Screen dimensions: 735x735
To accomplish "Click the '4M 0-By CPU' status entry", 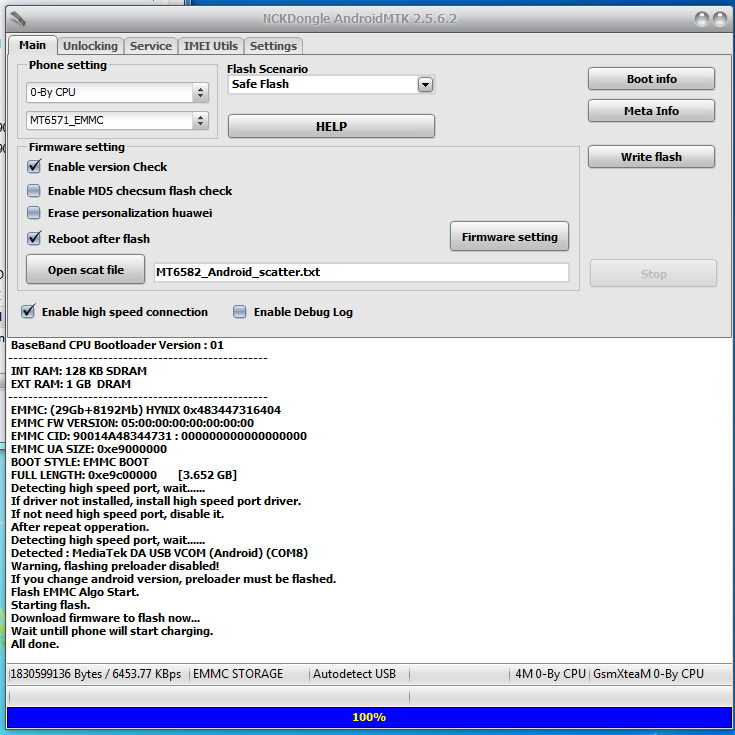I will (550, 674).
